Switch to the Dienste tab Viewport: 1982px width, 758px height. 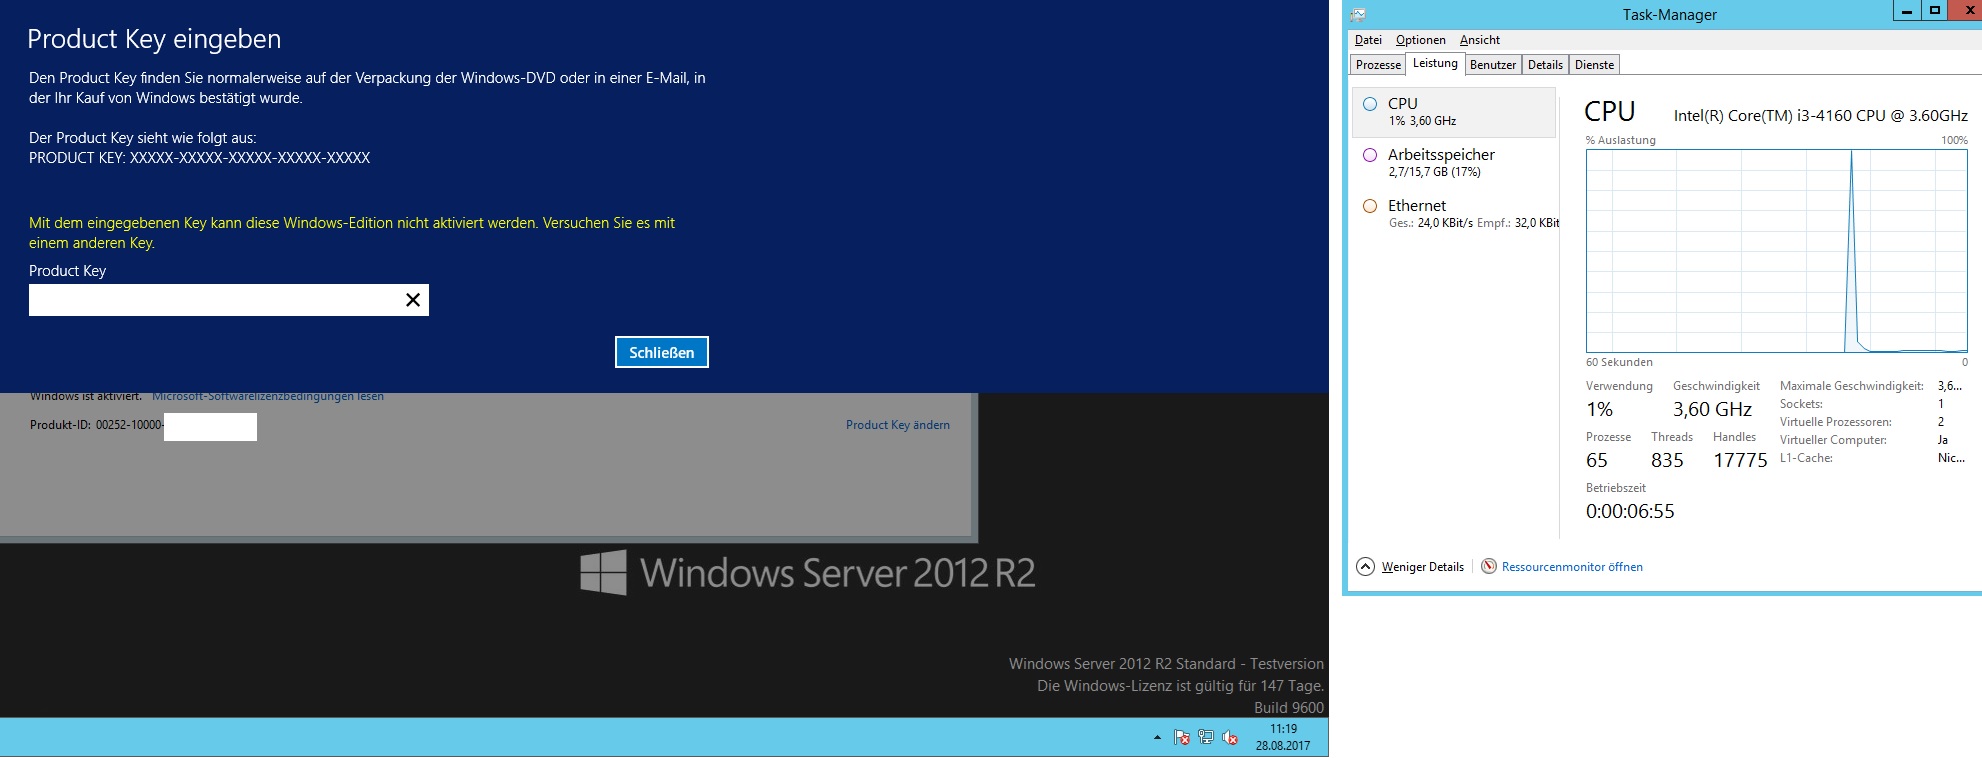tap(1594, 65)
